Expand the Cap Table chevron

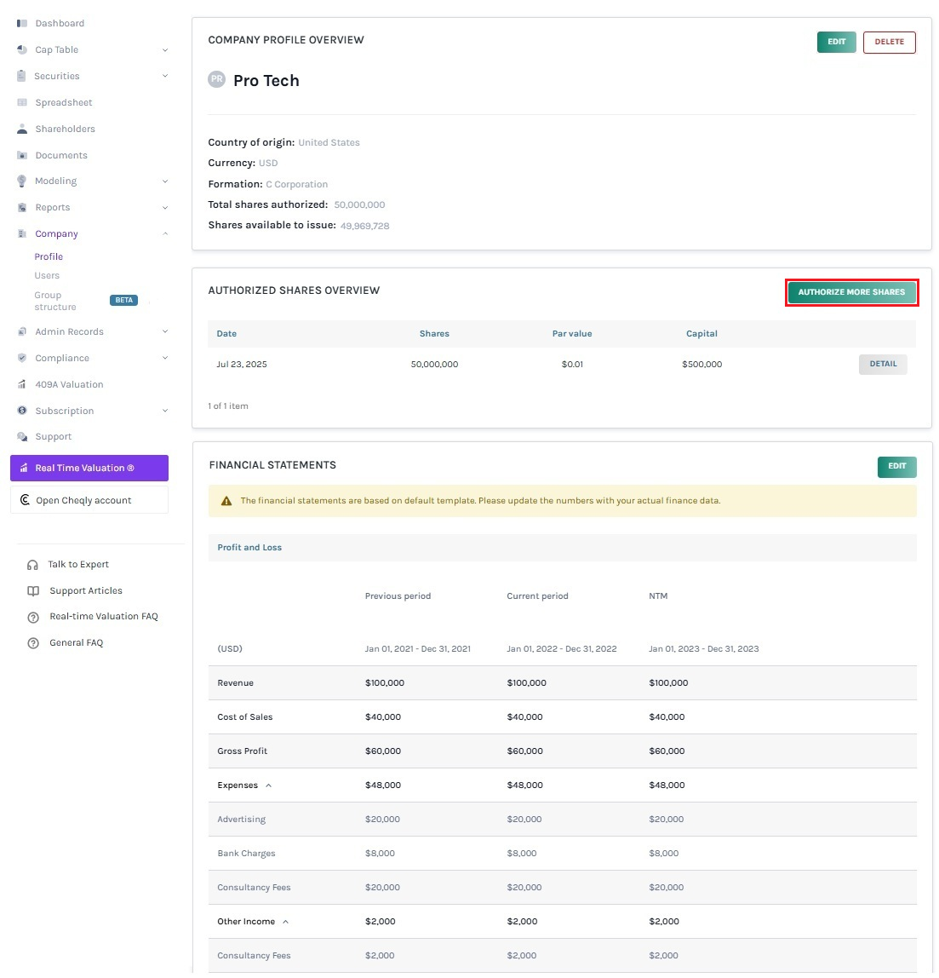coord(165,50)
